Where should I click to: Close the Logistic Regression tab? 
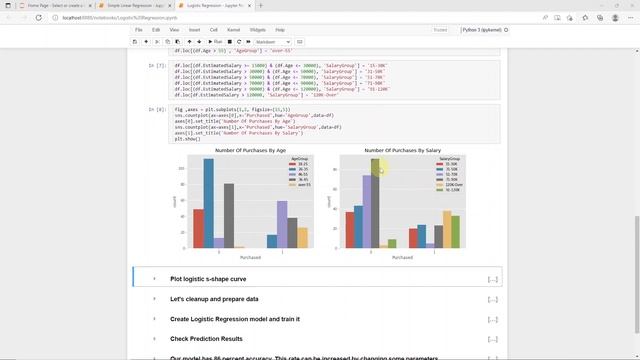tap(249, 6)
